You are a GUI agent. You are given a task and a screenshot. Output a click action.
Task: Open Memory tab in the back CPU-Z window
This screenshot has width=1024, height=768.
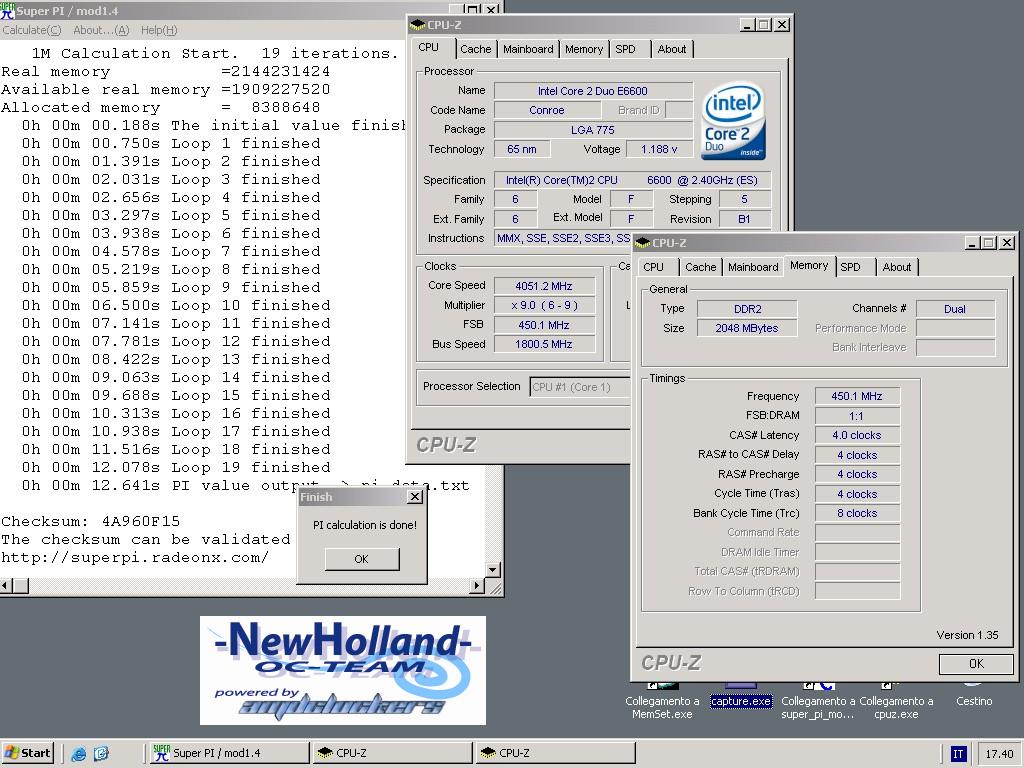pos(584,49)
